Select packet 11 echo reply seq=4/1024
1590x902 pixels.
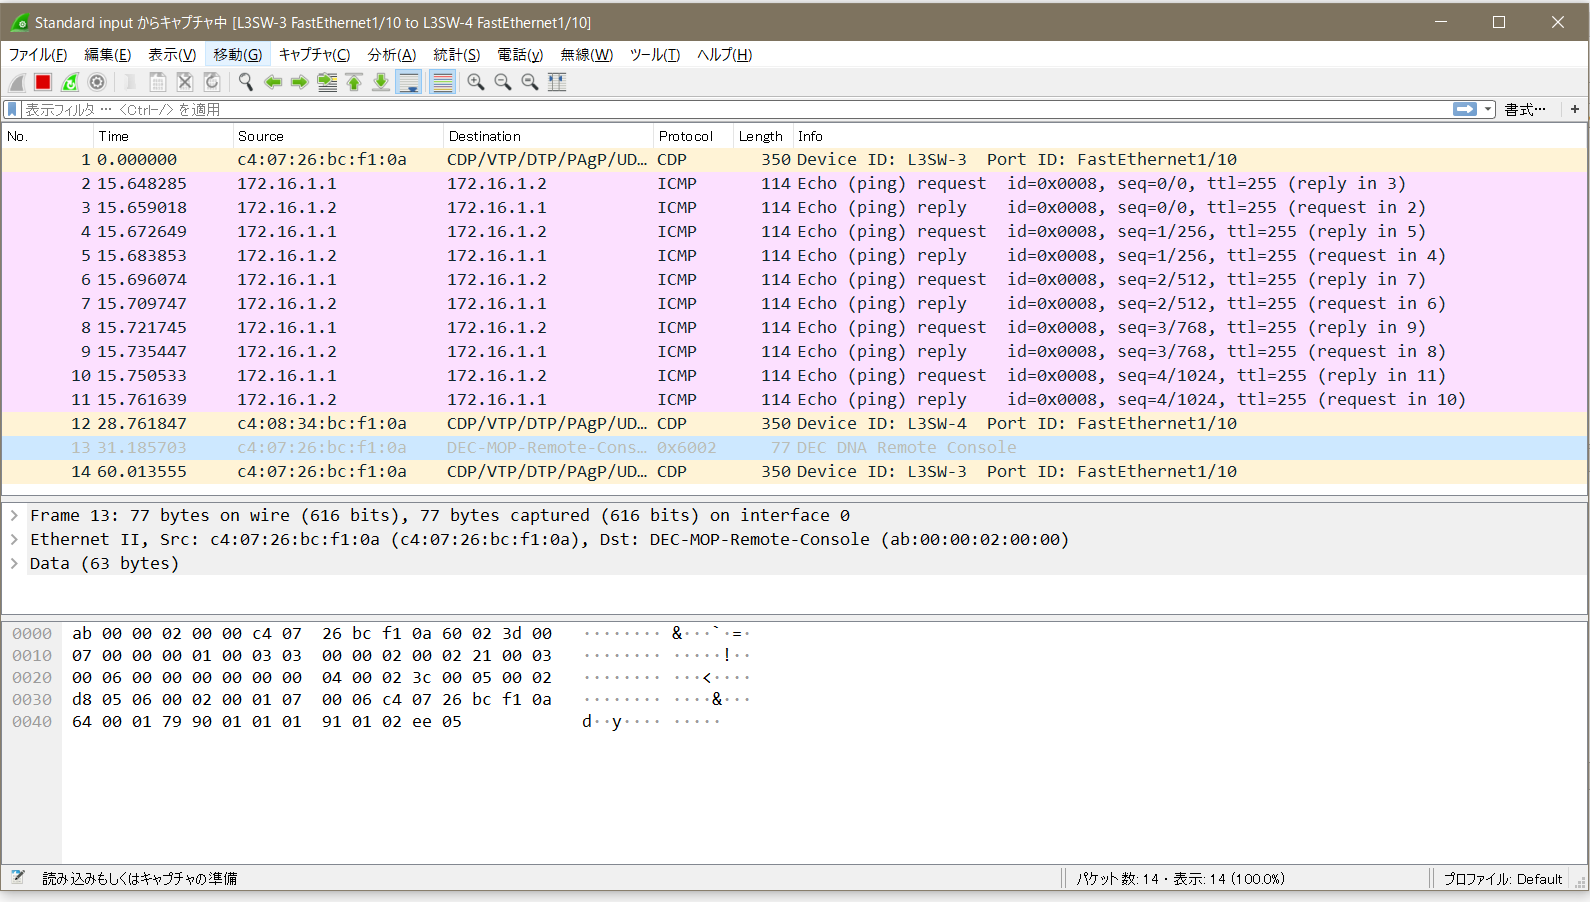coord(794,399)
